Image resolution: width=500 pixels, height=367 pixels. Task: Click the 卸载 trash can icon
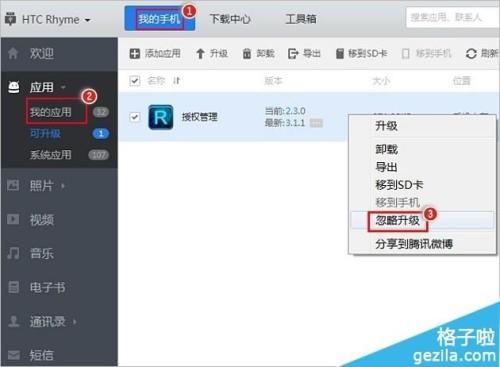pyautogui.click(x=247, y=54)
